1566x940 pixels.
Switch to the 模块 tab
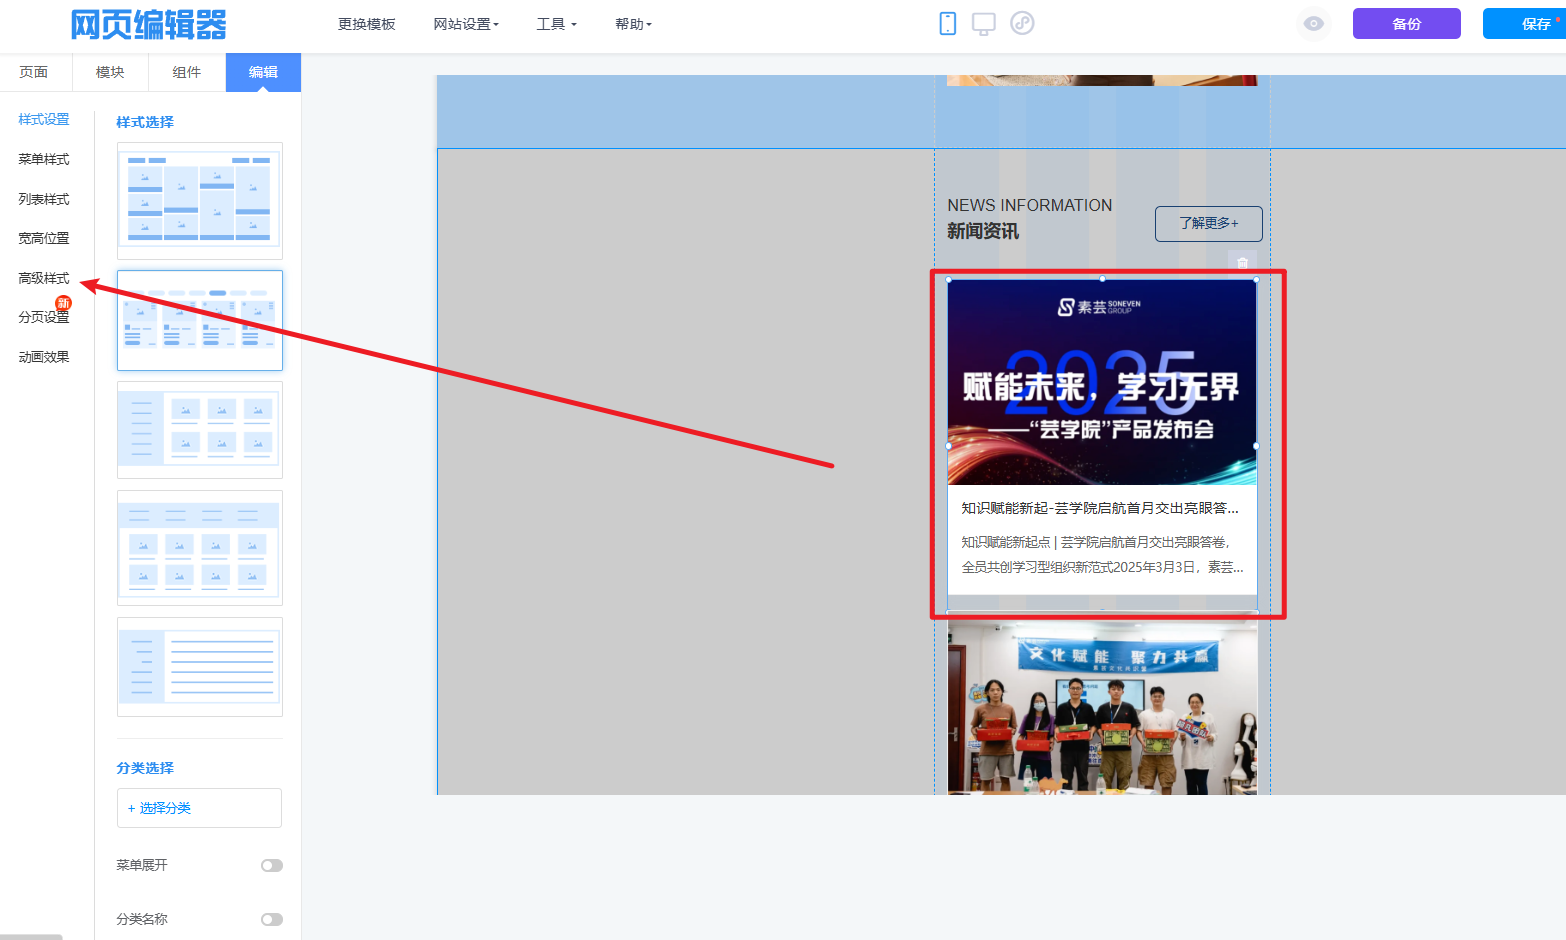(110, 72)
